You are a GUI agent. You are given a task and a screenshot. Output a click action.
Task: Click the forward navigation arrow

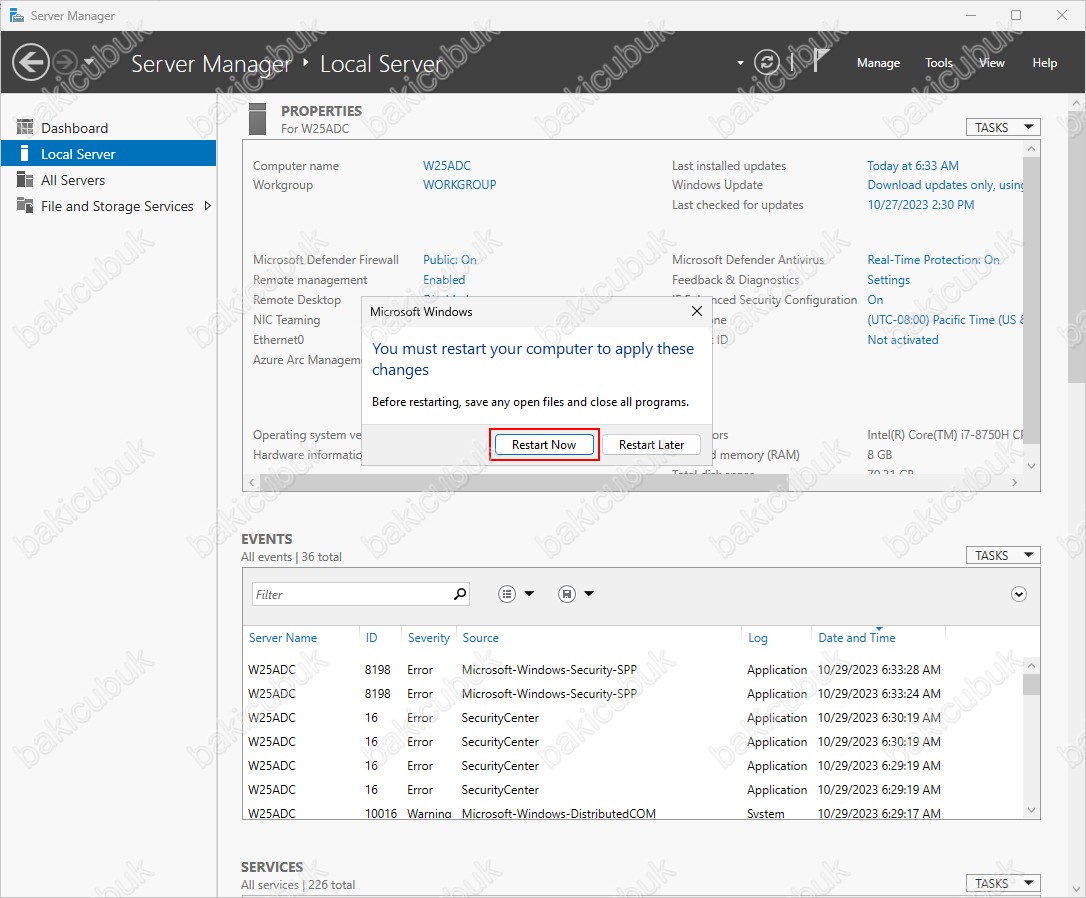65,63
